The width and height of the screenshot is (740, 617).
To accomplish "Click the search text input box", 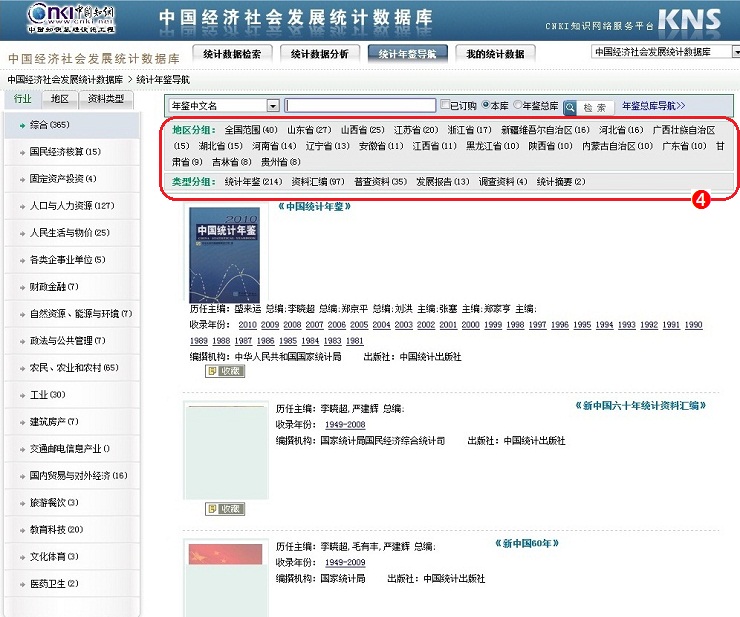I will pos(360,105).
